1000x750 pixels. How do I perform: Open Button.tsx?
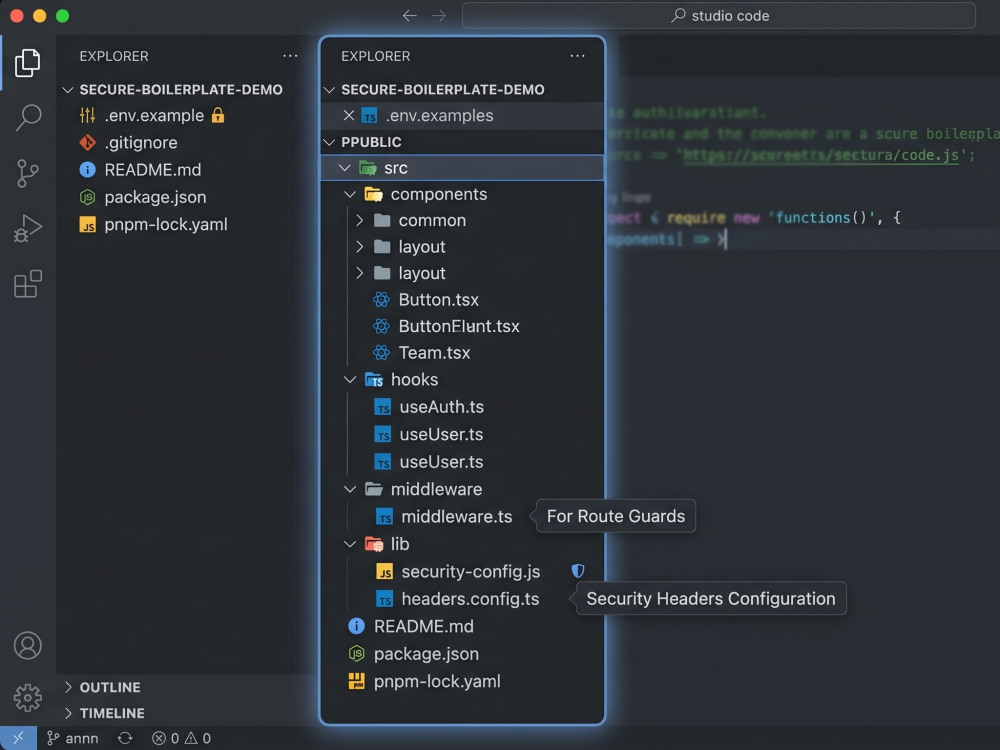[x=439, y=300]
